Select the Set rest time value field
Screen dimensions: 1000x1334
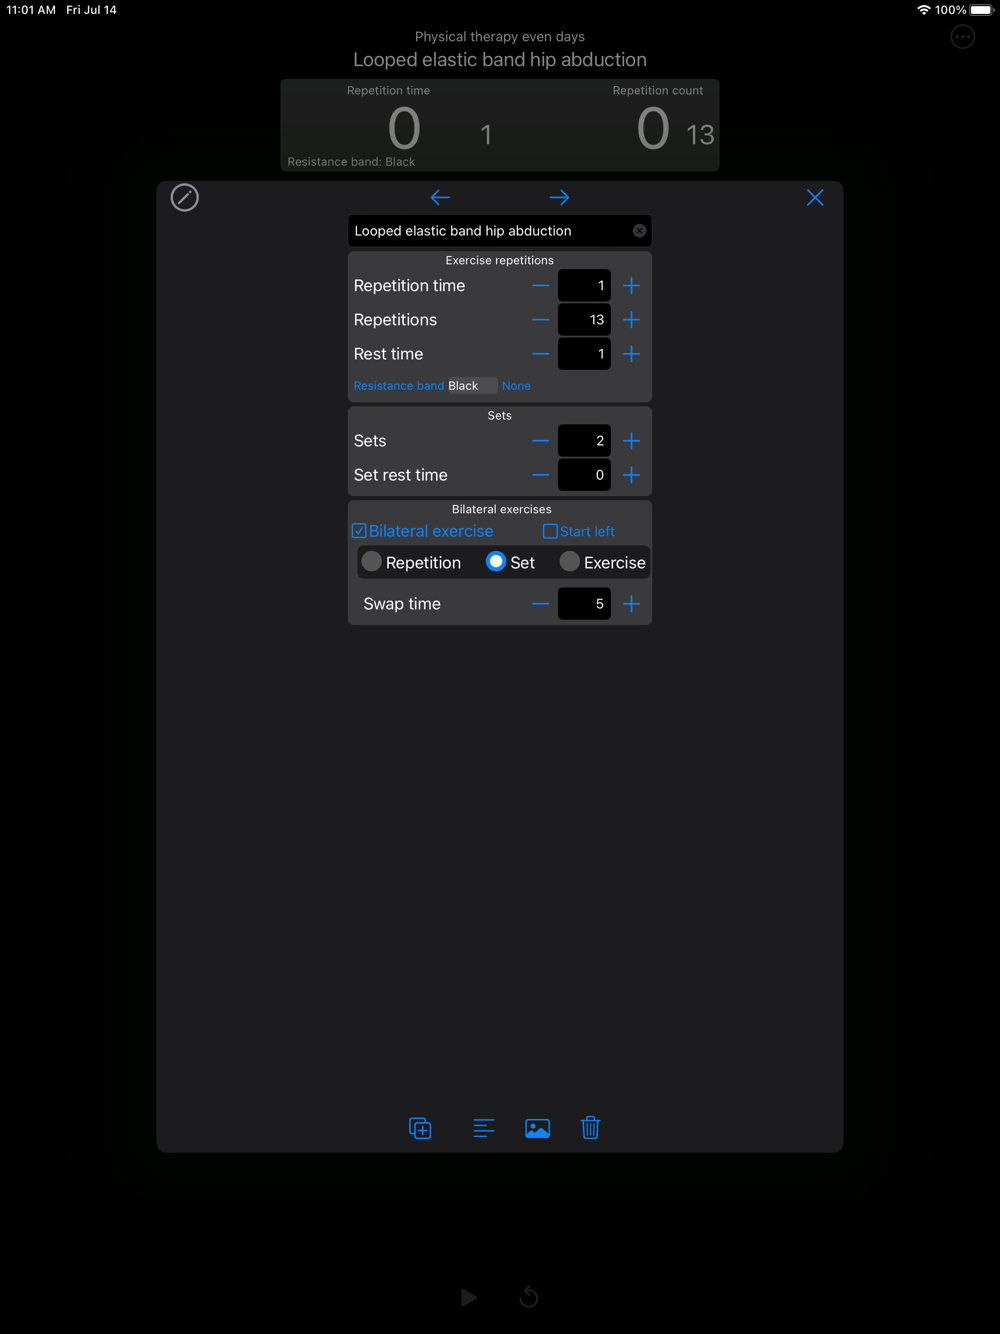click(584, 475)
